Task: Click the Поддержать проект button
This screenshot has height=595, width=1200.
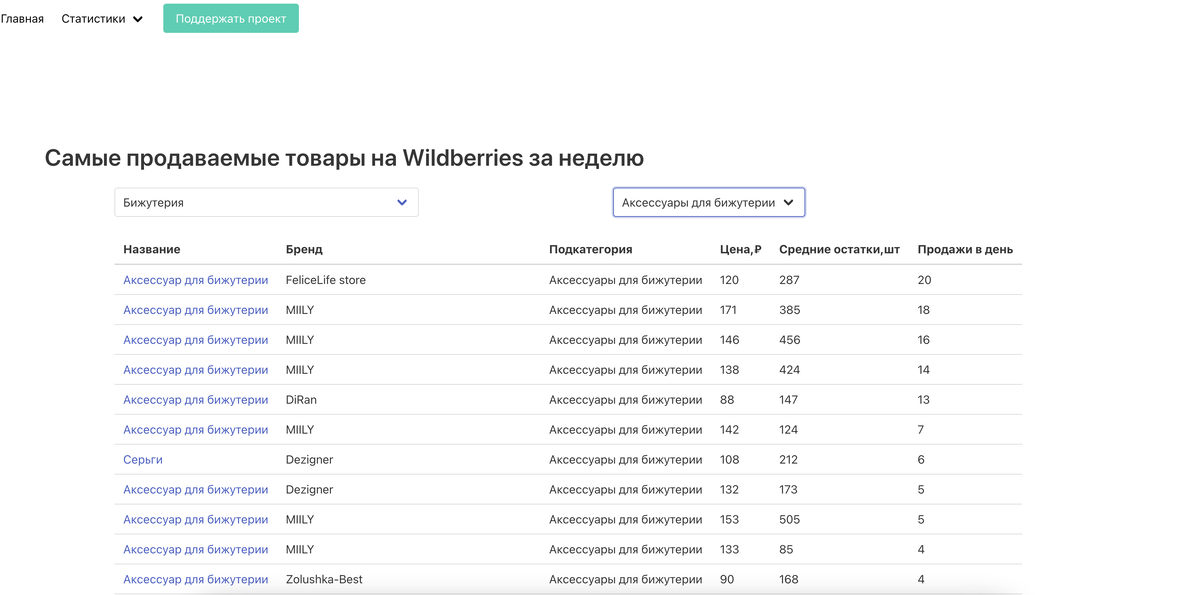Action: (231, 19)
